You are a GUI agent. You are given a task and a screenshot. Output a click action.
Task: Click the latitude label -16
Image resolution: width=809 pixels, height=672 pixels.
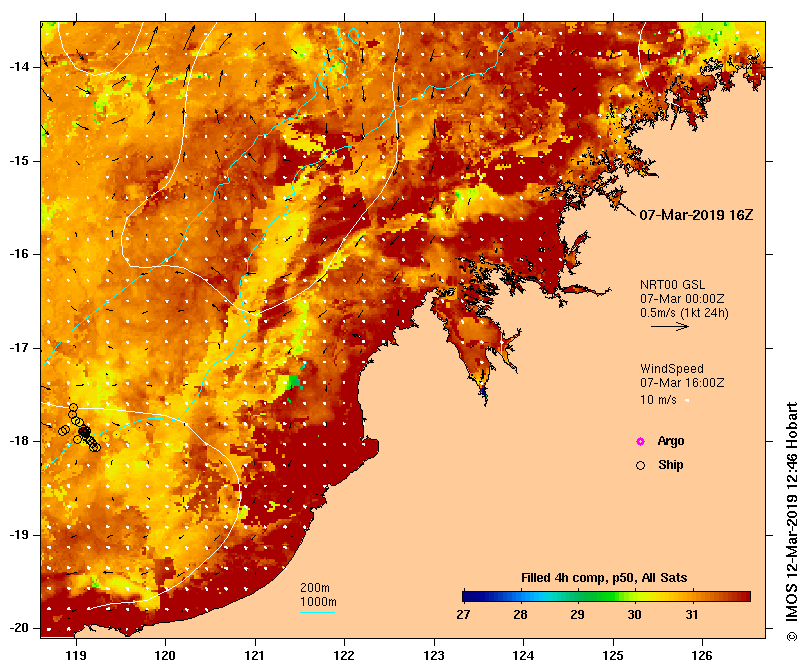20,254
